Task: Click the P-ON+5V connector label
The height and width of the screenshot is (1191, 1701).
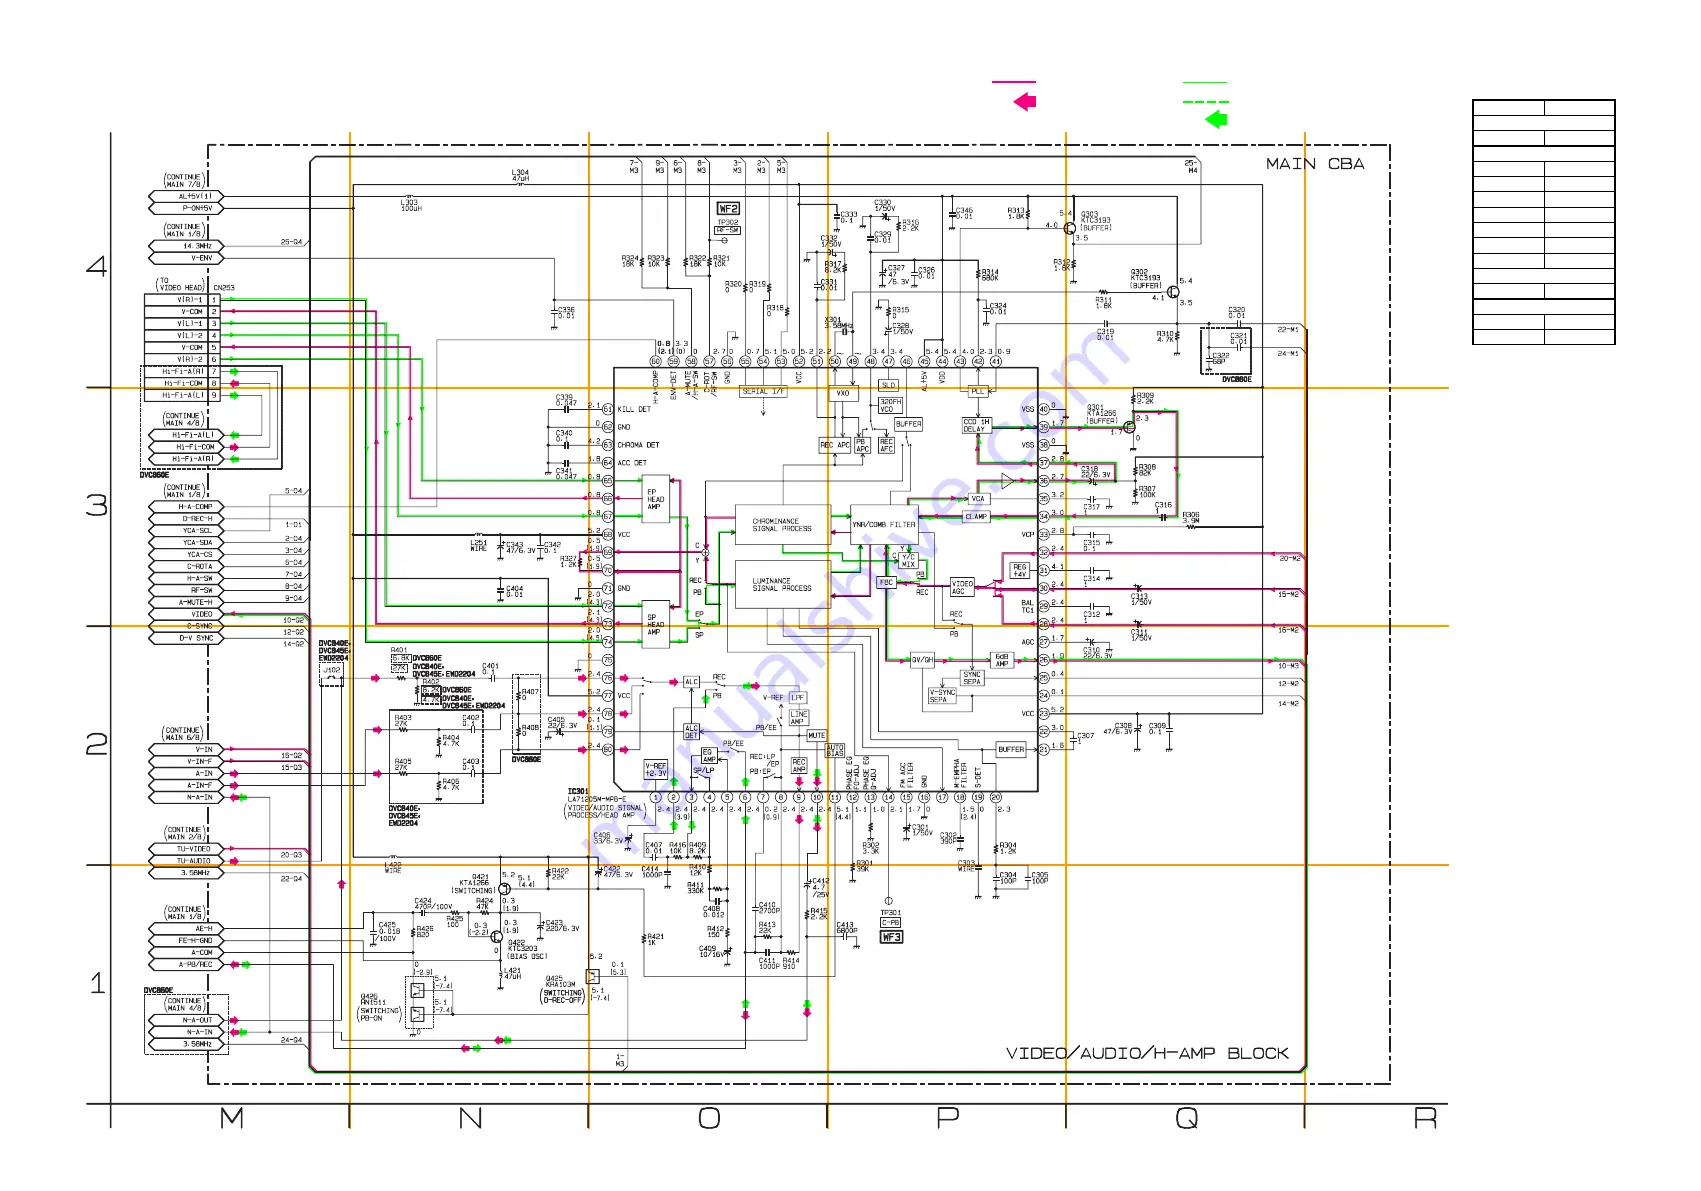Action: pos(188,208)
